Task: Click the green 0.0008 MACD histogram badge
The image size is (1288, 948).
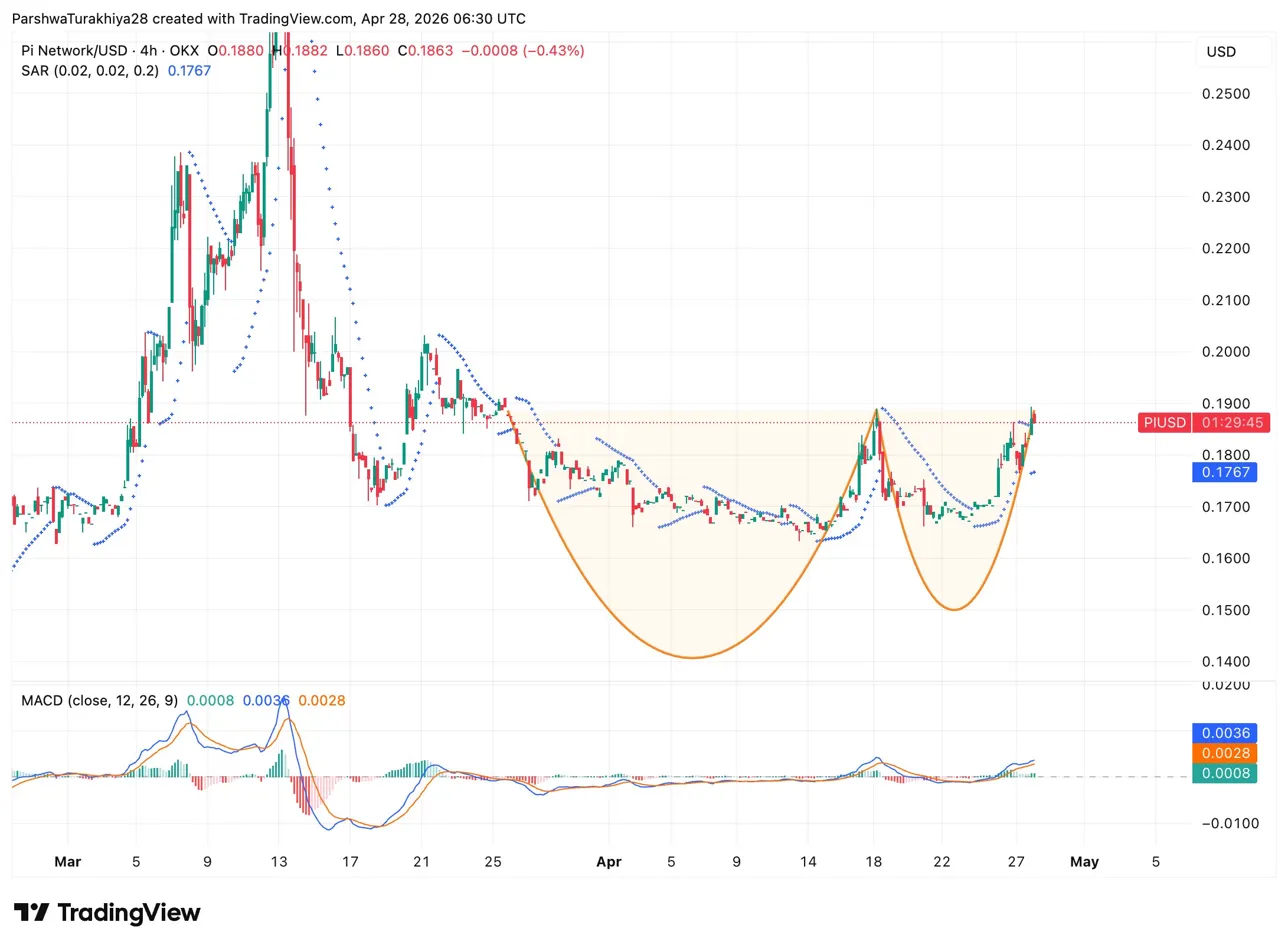Action: click(1224, 774)
